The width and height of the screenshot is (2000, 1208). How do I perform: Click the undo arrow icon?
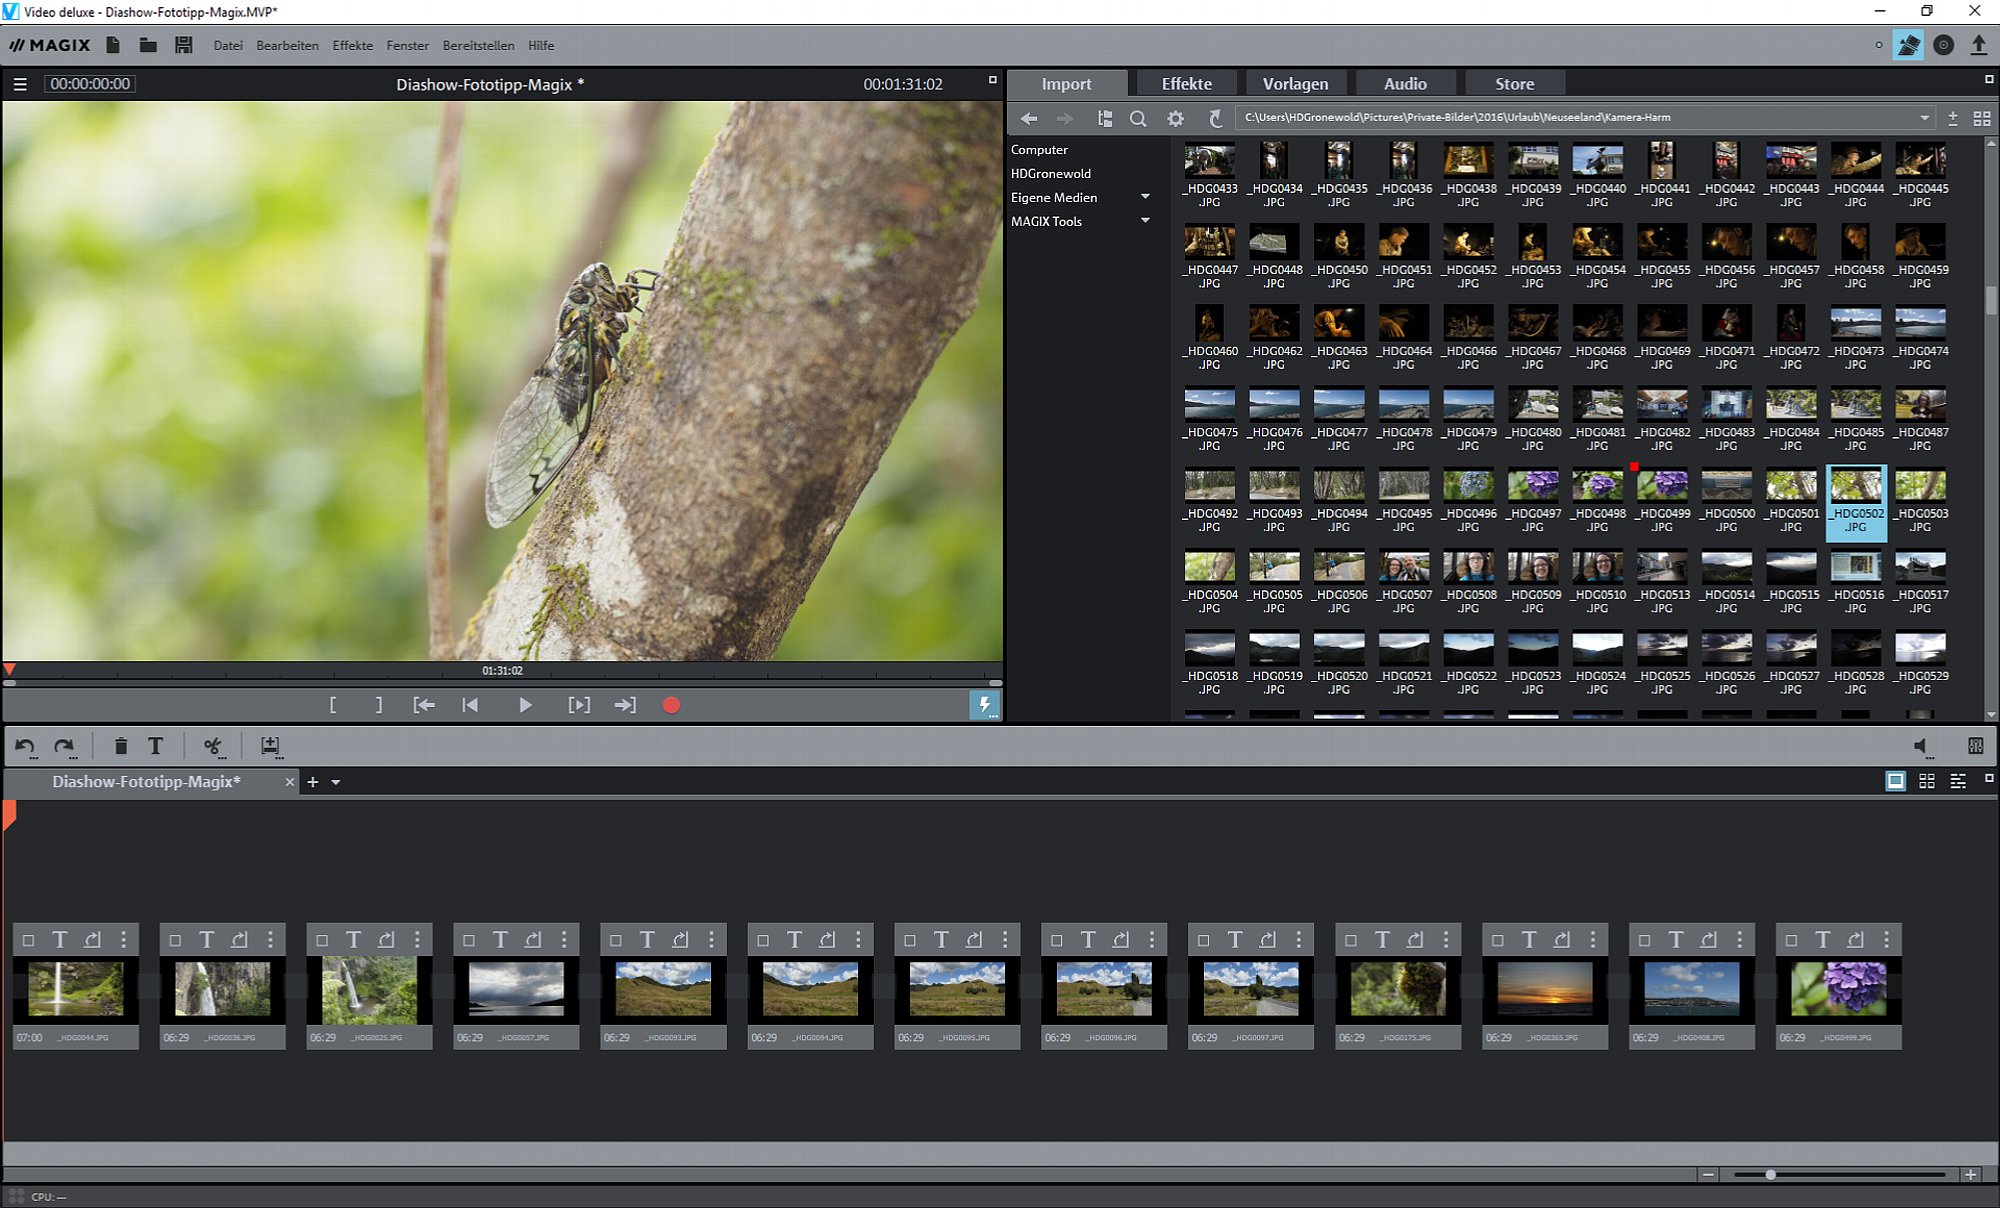(x=25, y=746)
